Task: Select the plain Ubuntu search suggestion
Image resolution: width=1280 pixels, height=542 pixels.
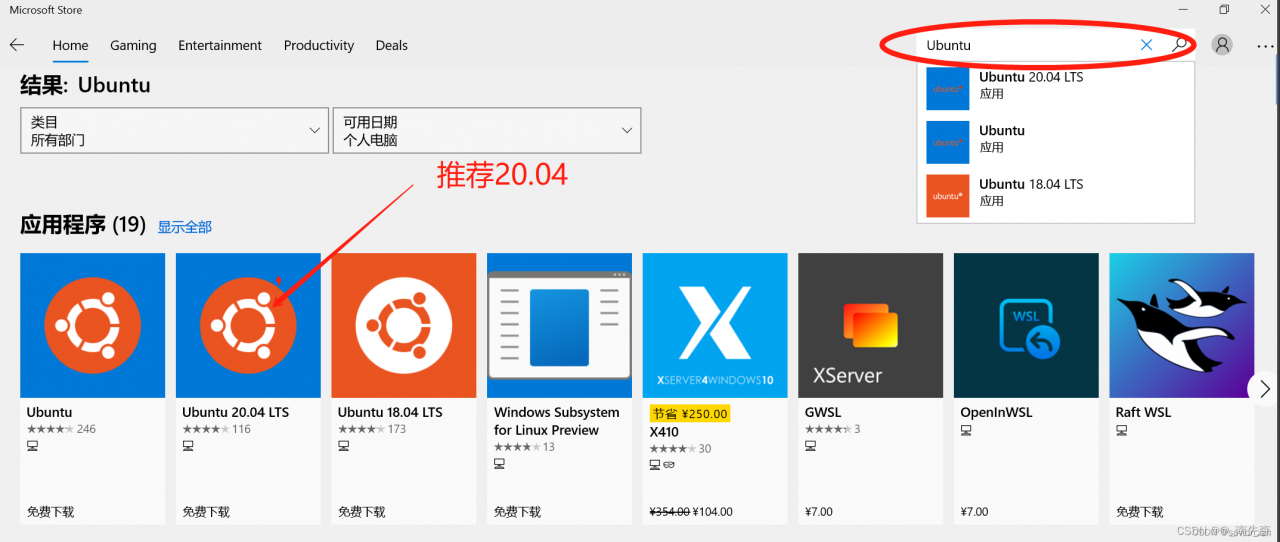Action: [x=1056, y=142]
